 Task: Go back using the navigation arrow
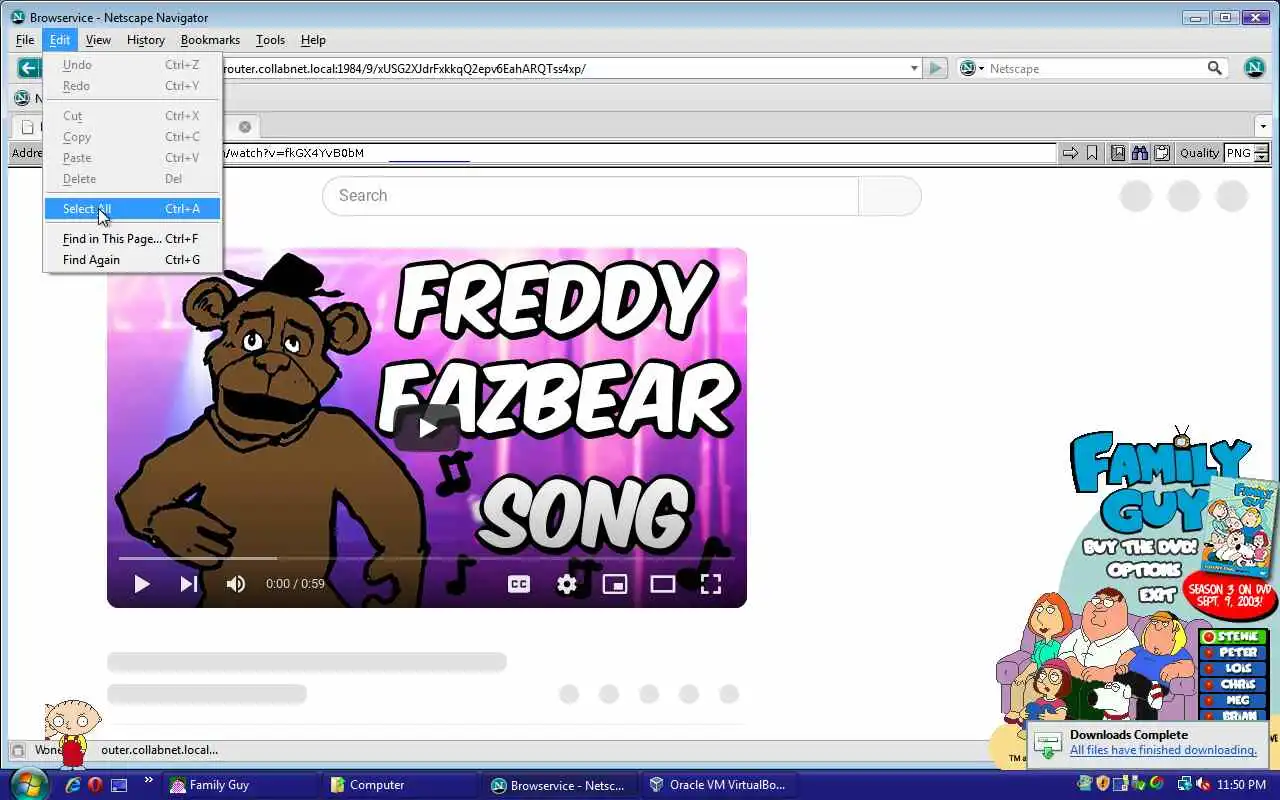(29, 68)
